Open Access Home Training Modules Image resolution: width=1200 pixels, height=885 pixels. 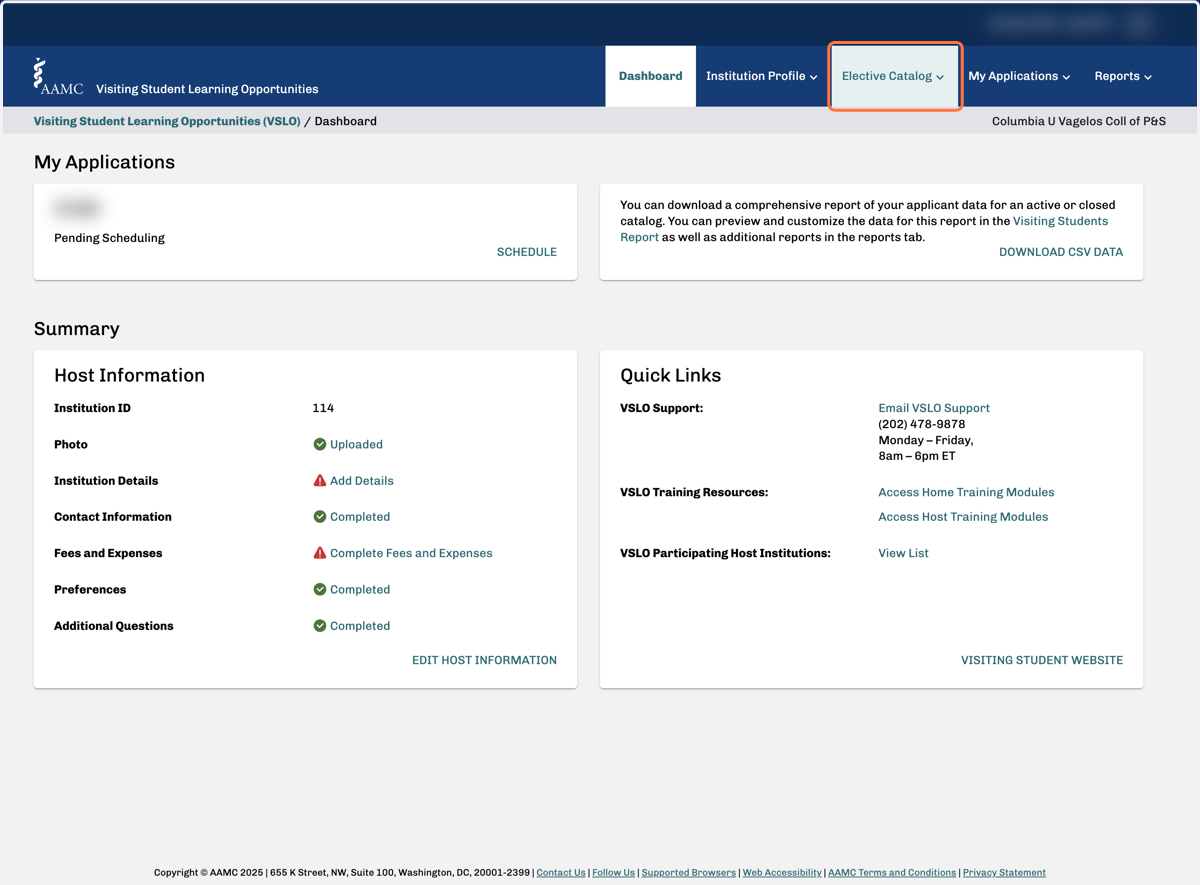(x=966, y=492)
